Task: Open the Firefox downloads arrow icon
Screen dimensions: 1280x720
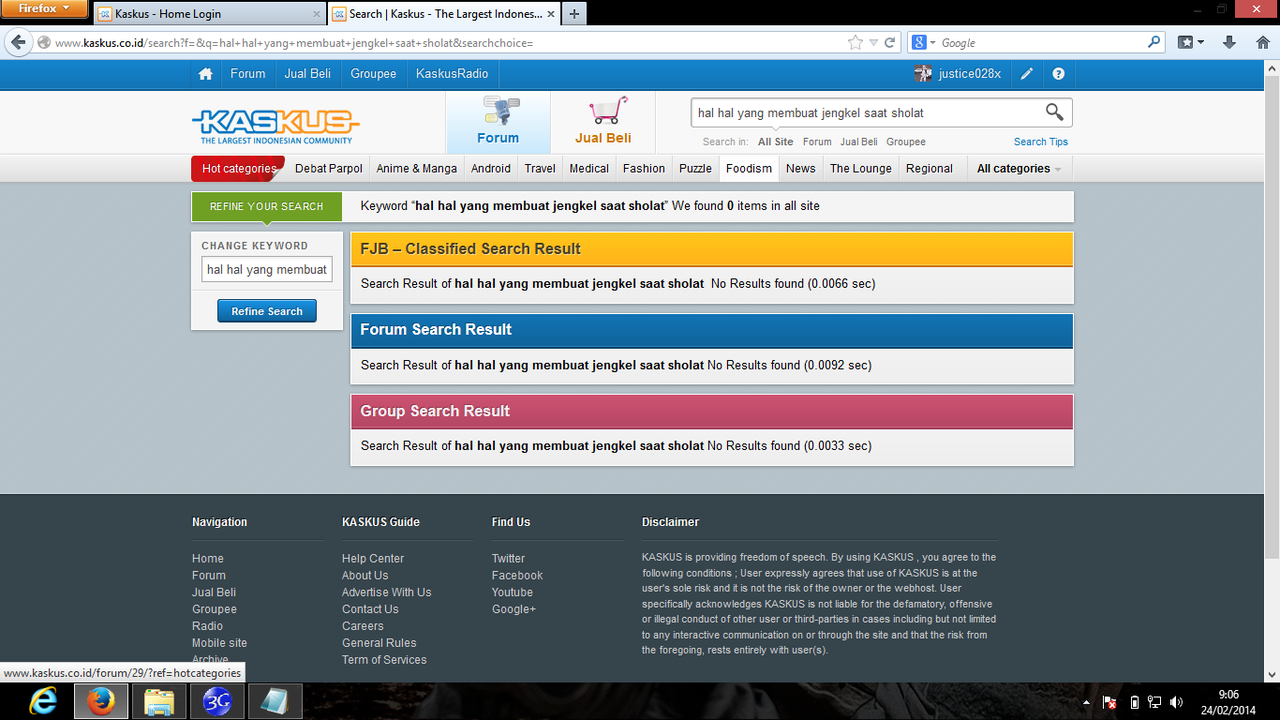Action: click(1230, 43)
